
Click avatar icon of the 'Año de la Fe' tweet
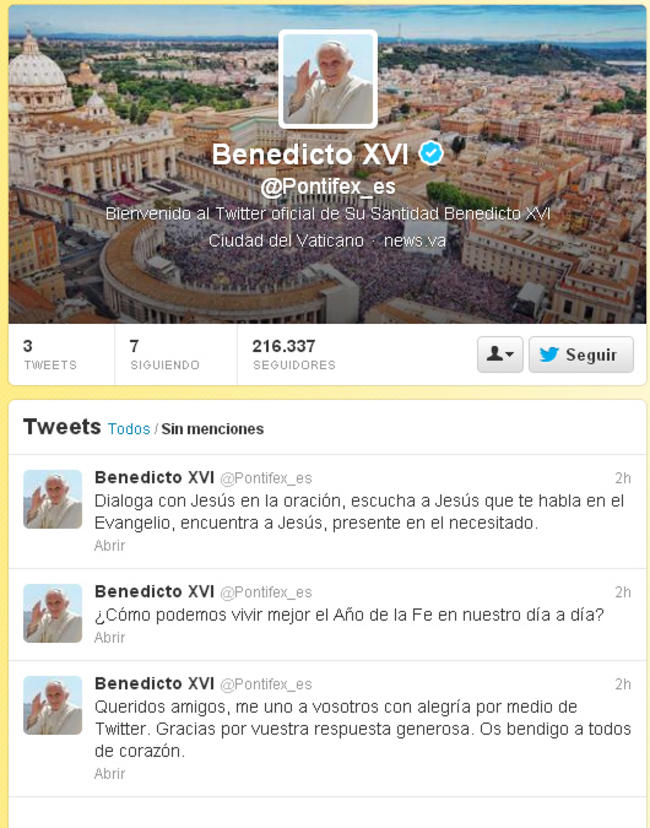pyautogui.click(x=52, y=613)
